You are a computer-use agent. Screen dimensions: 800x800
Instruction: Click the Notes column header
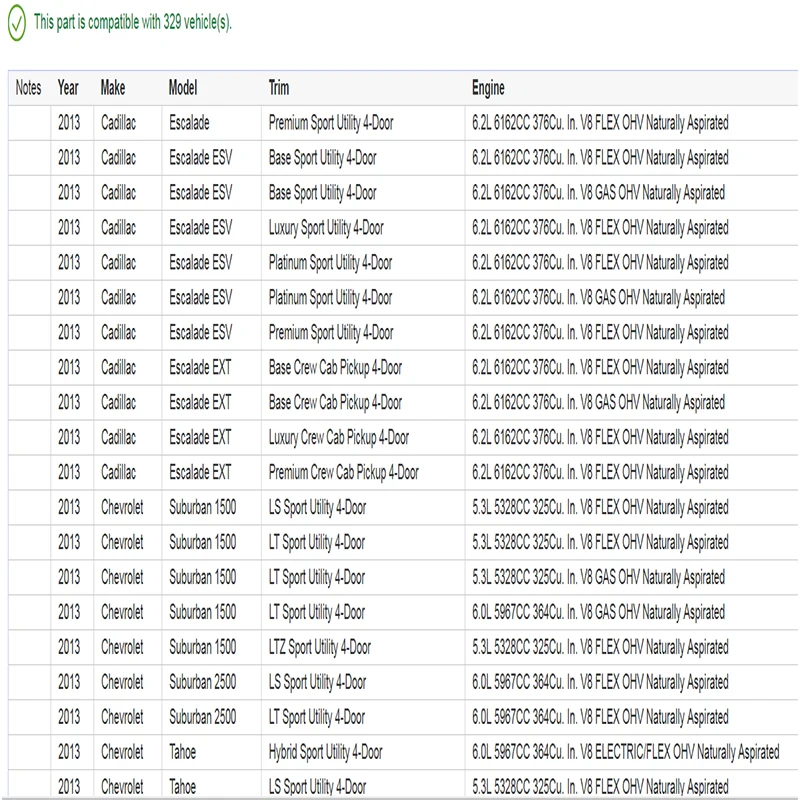point(29,88)
